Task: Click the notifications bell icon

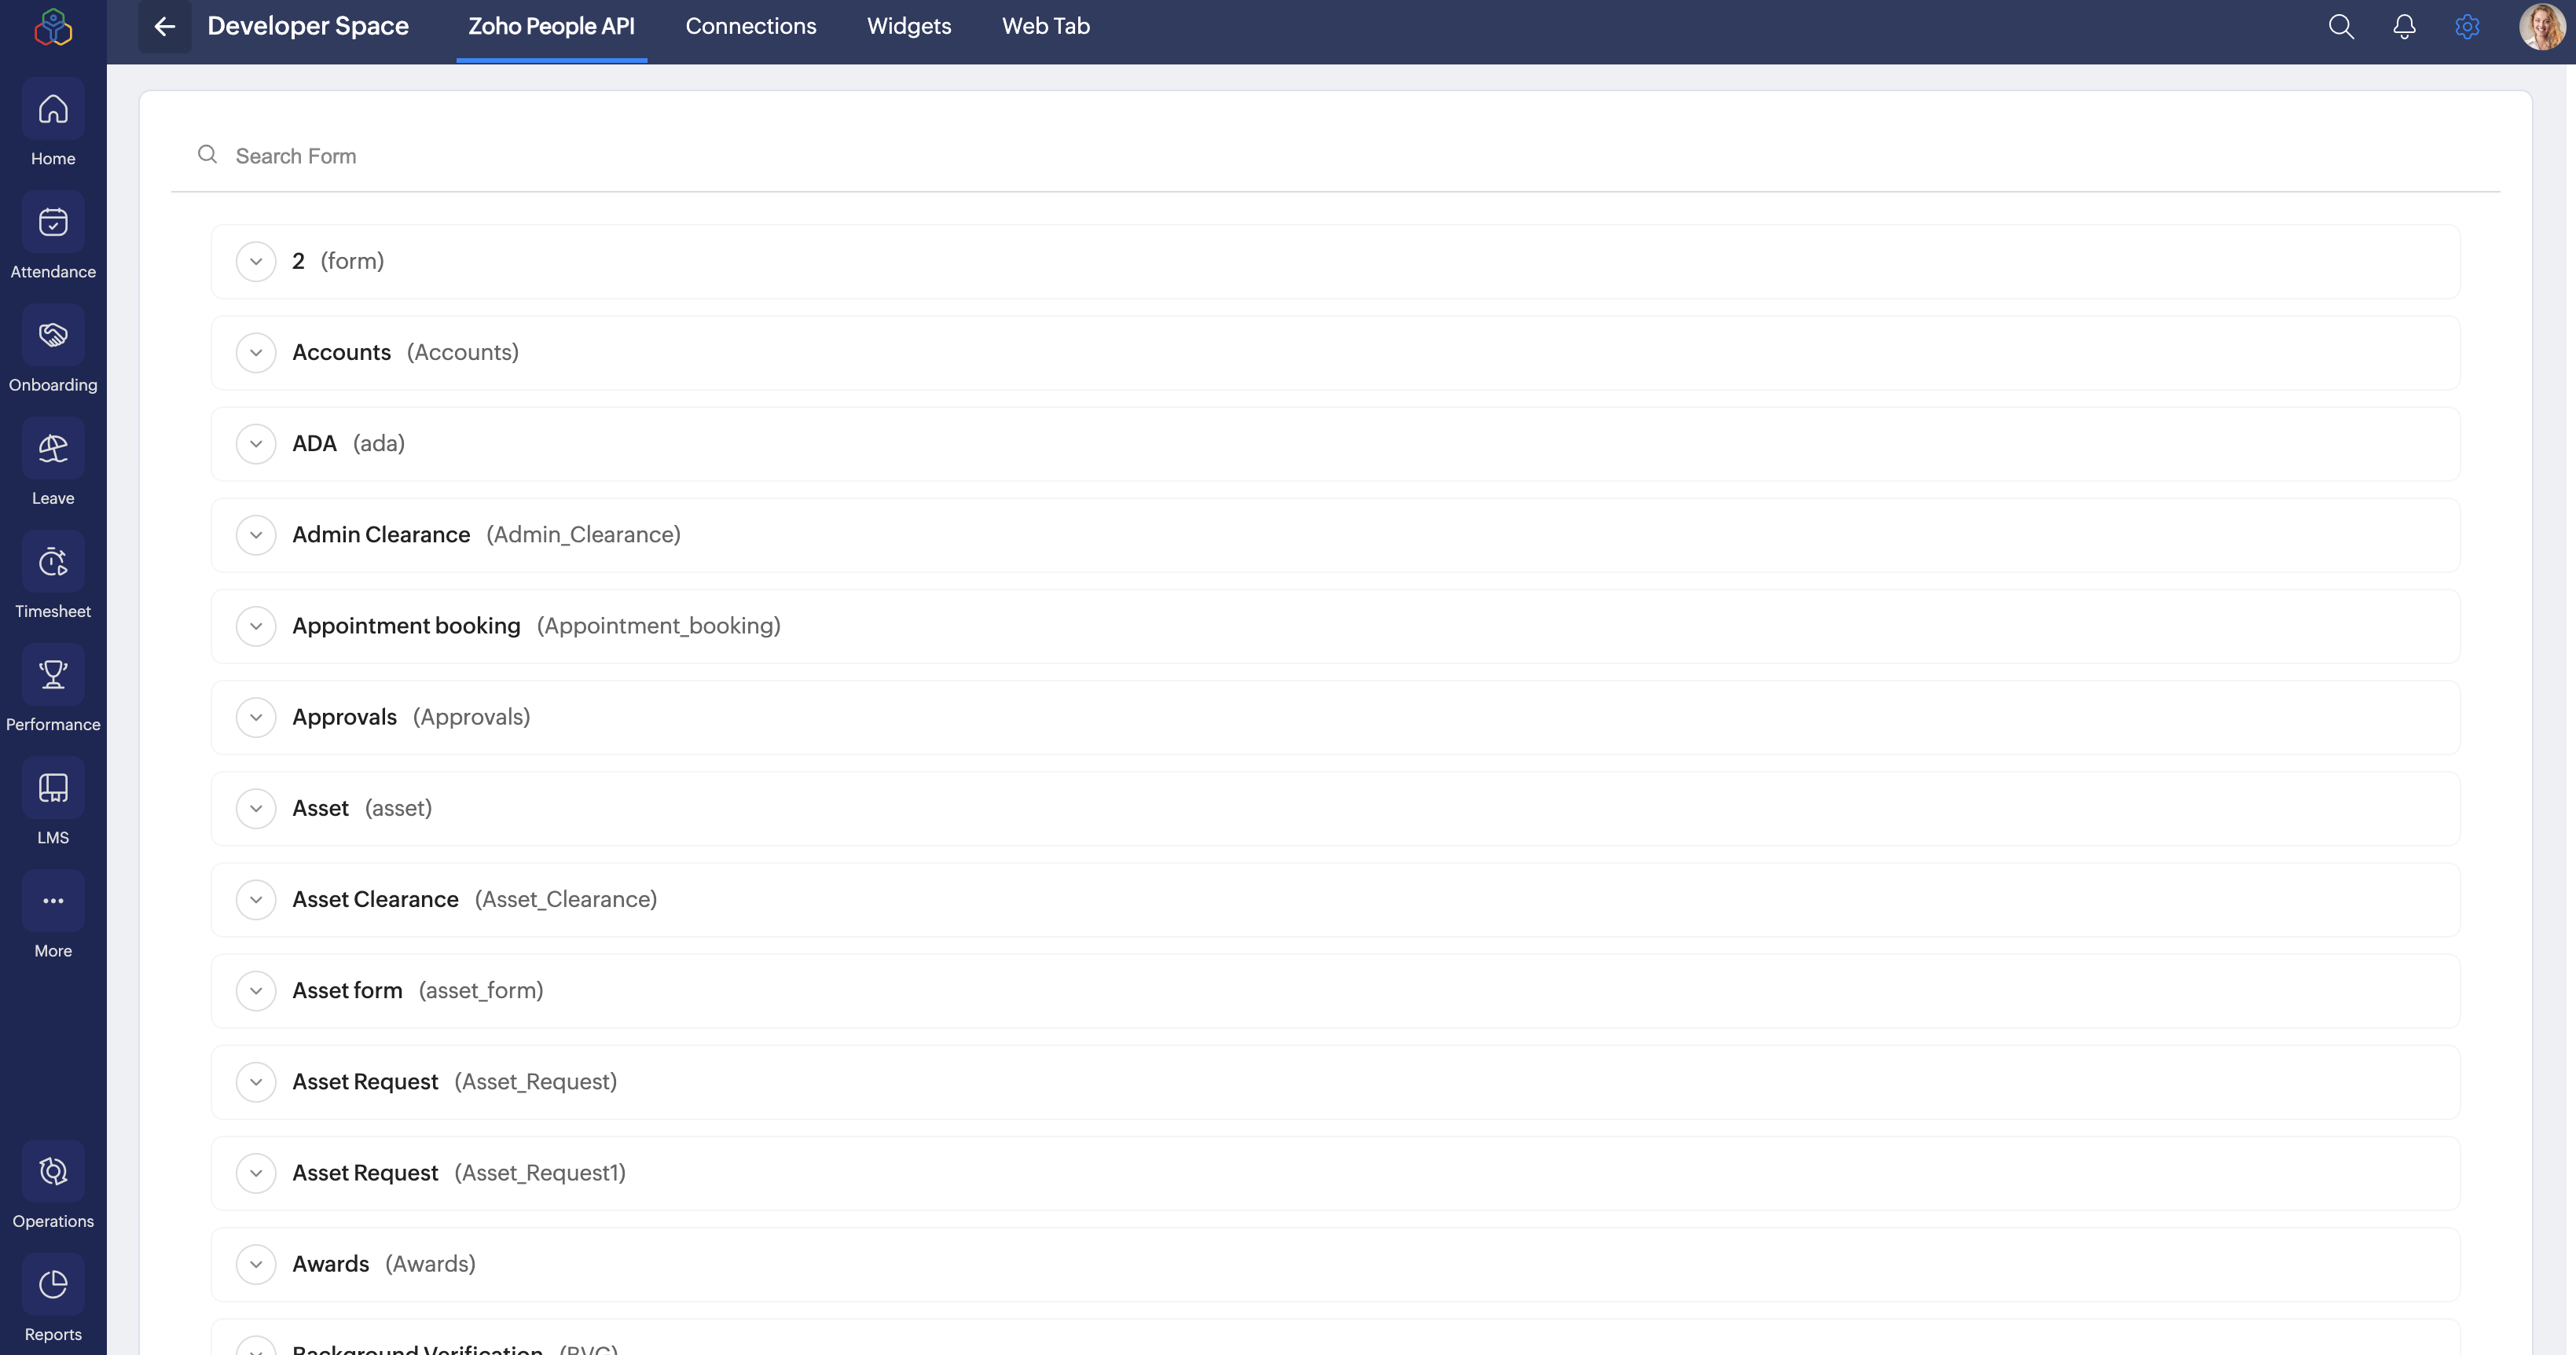Action: 2404,27
